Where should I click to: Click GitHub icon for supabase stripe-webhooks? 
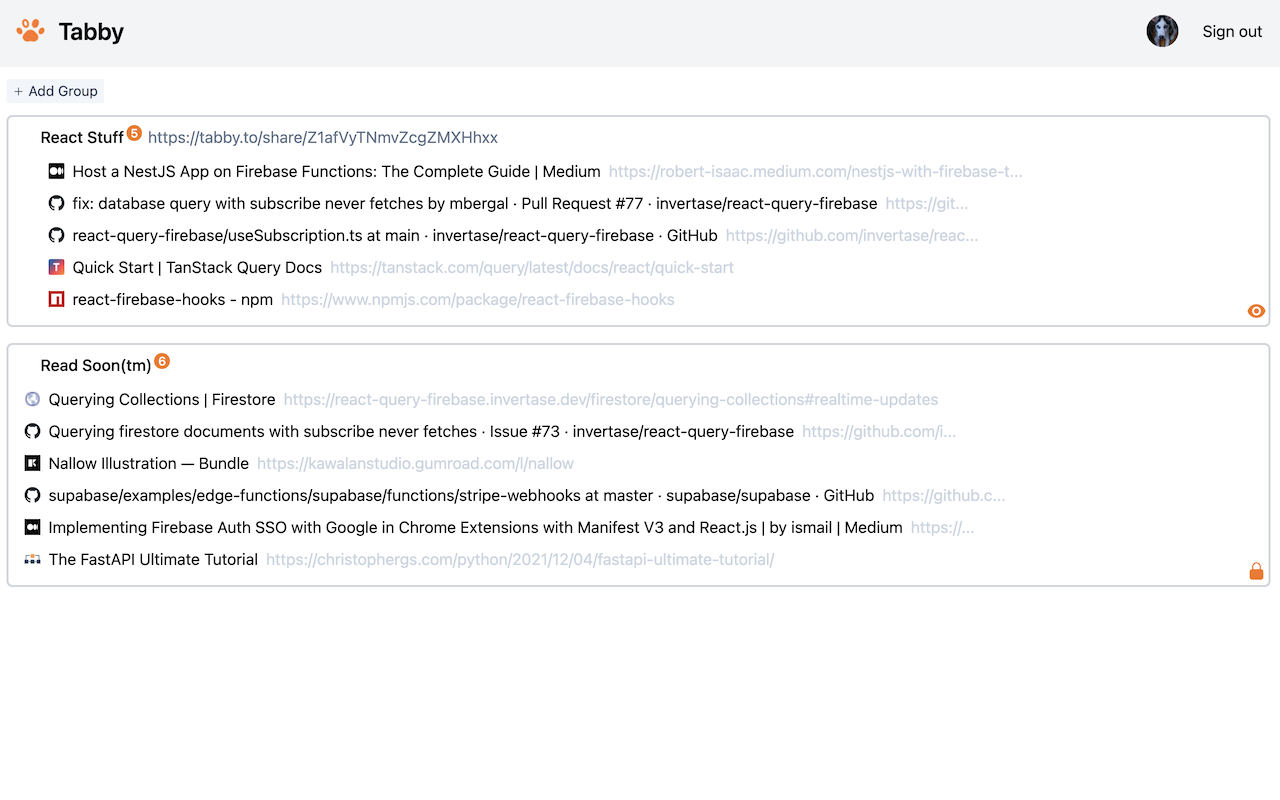32,495
